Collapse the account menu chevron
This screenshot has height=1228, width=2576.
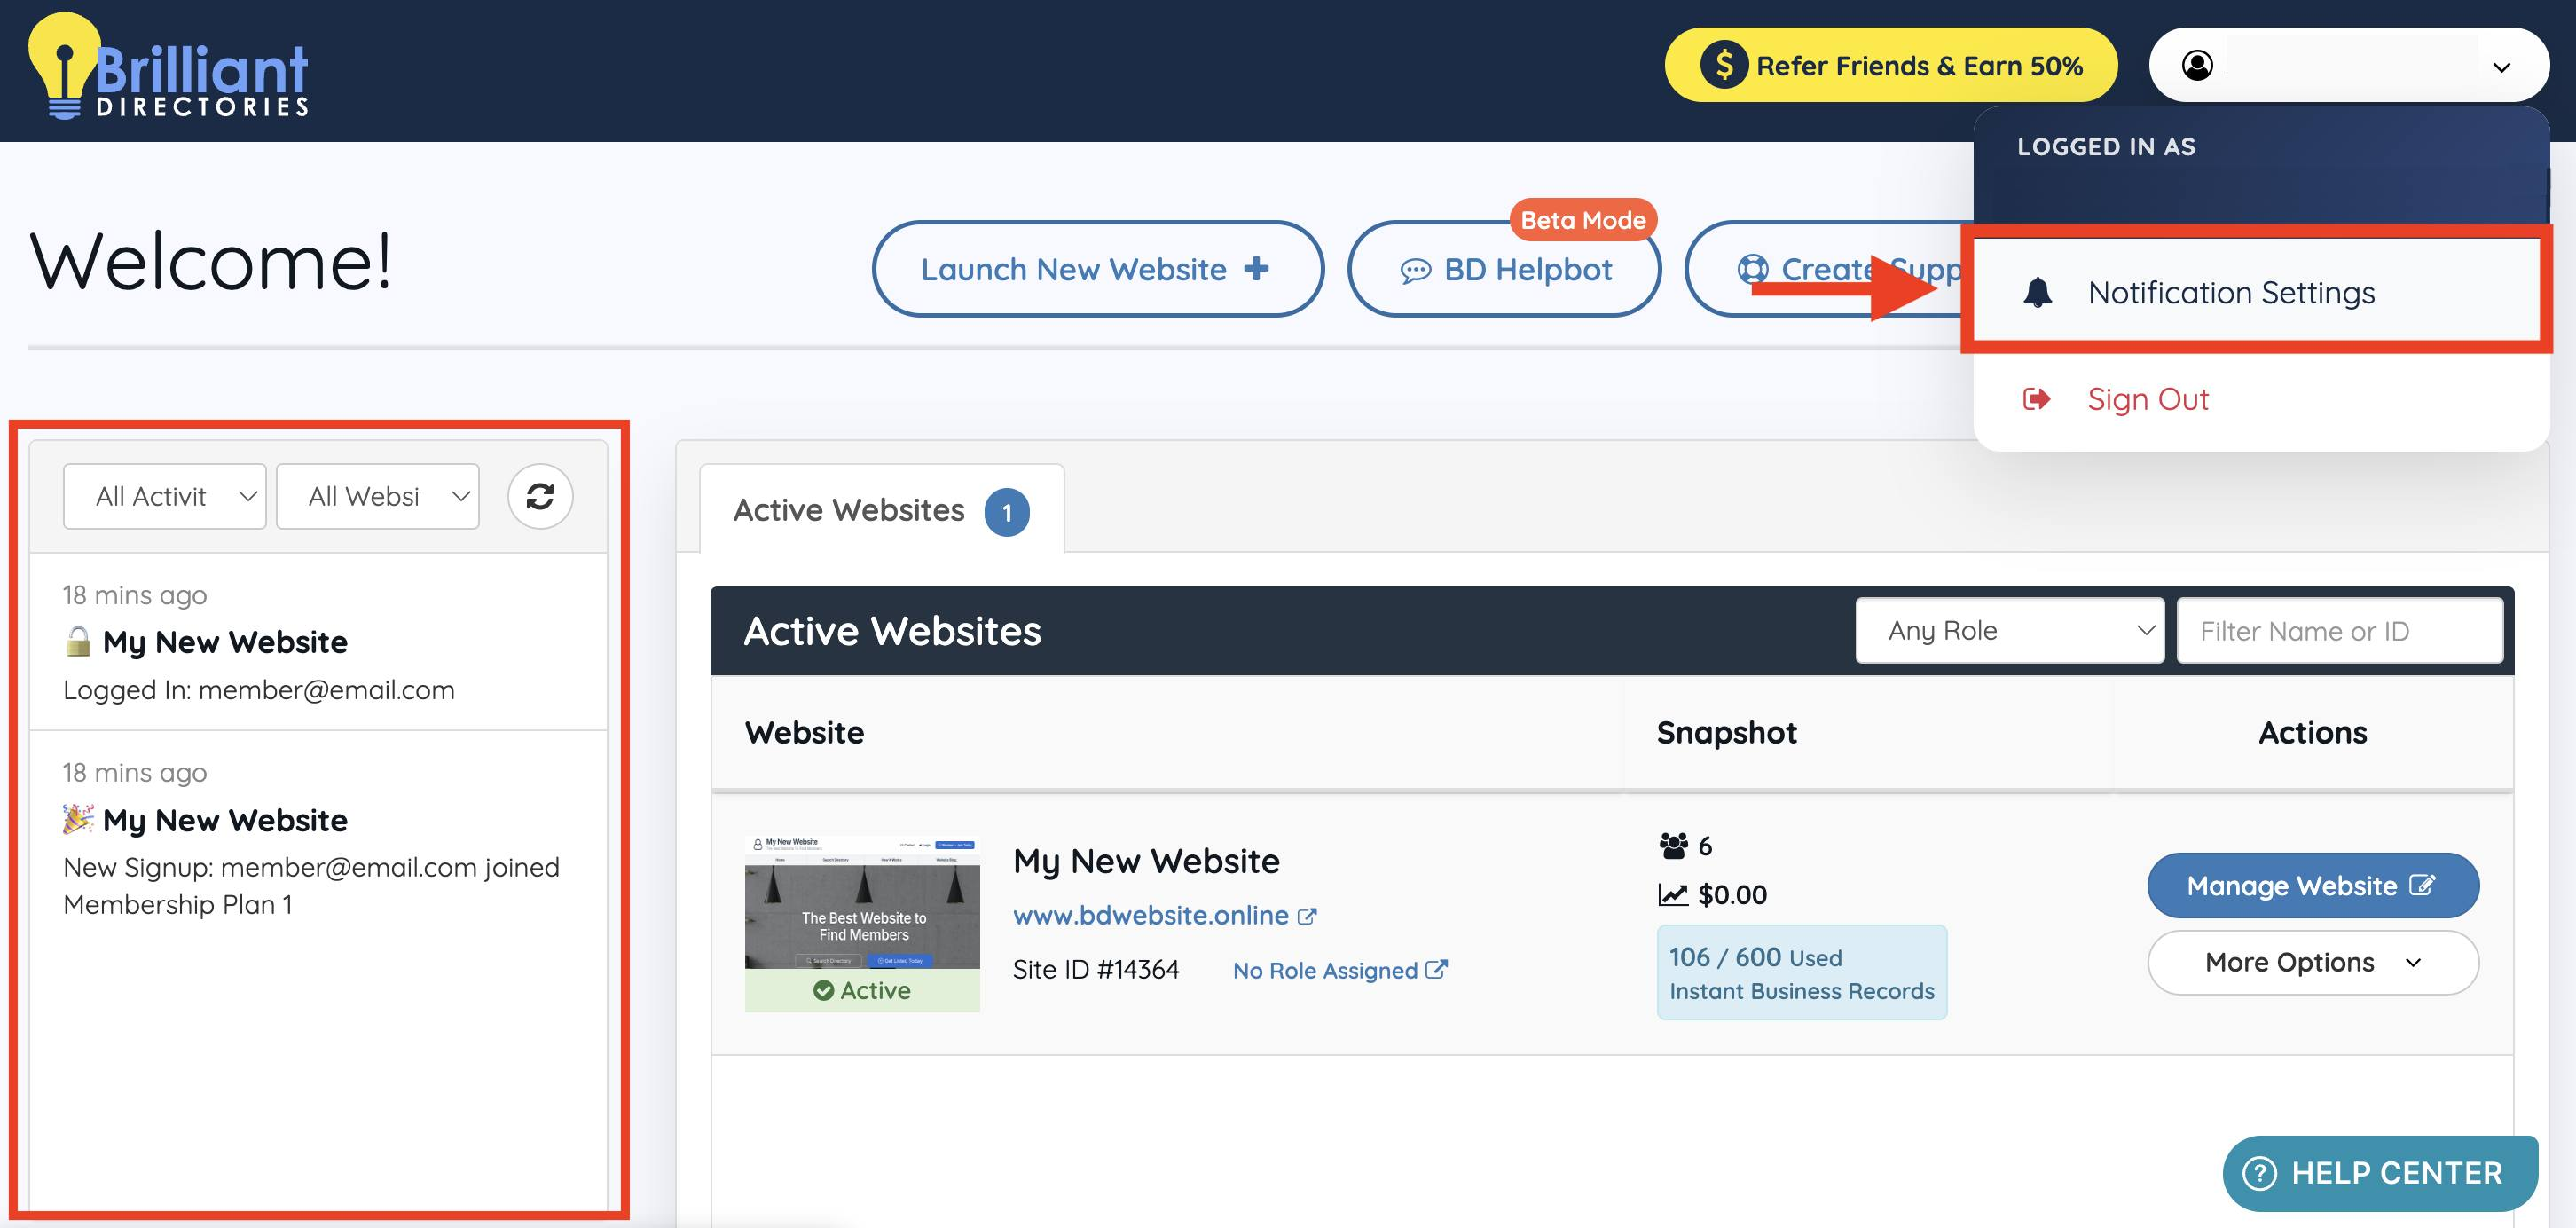pos(2501,67)
